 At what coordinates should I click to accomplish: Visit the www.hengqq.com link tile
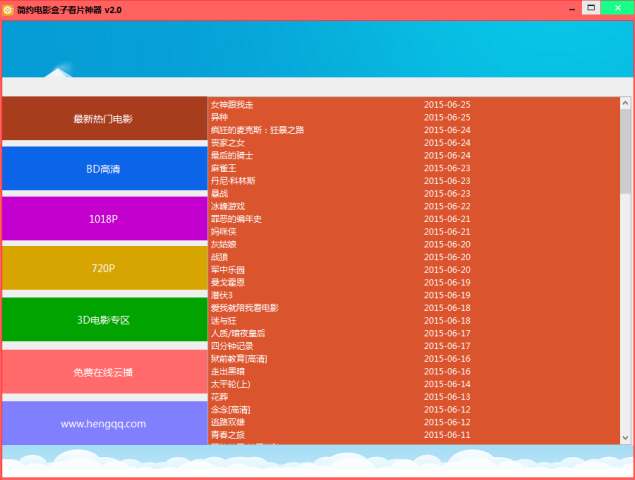pyautogui.click(x=103, y=423)
